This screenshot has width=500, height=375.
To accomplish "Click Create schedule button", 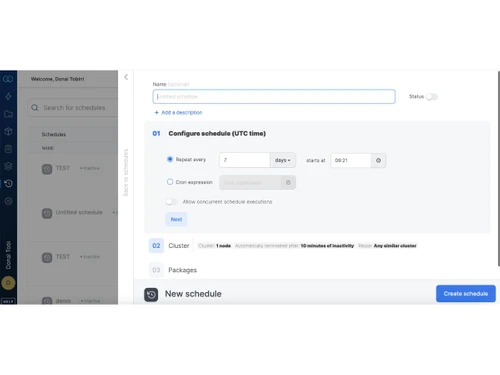I will [x=466, y=294].
